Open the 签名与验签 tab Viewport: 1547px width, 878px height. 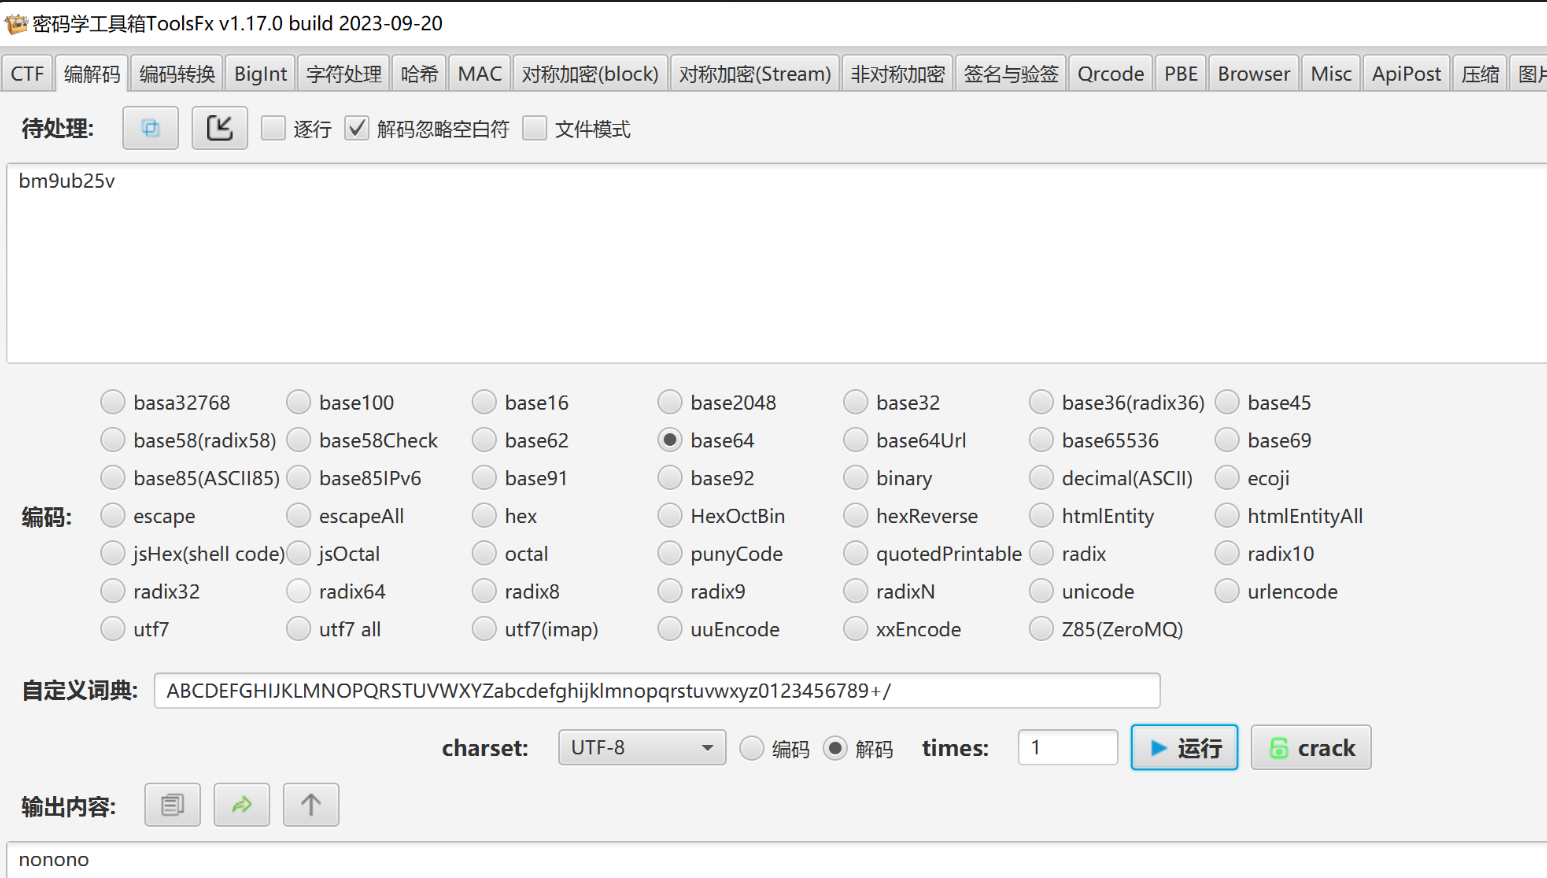[1011, 74]
